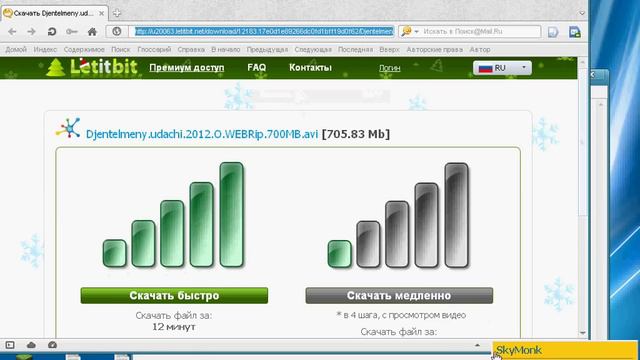Click the Mail.Ru search input field
Viewport: 640px width, 360px height.
[481, 31]
